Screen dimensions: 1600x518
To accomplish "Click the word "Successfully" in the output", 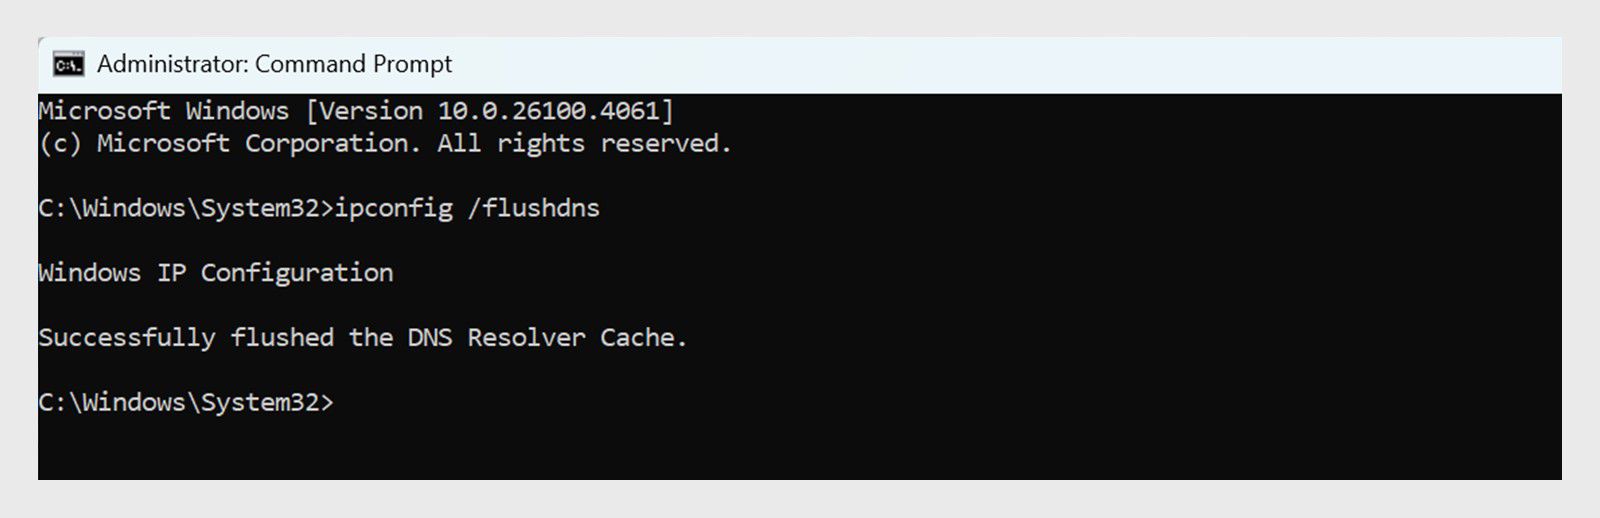I will point(127,338).
